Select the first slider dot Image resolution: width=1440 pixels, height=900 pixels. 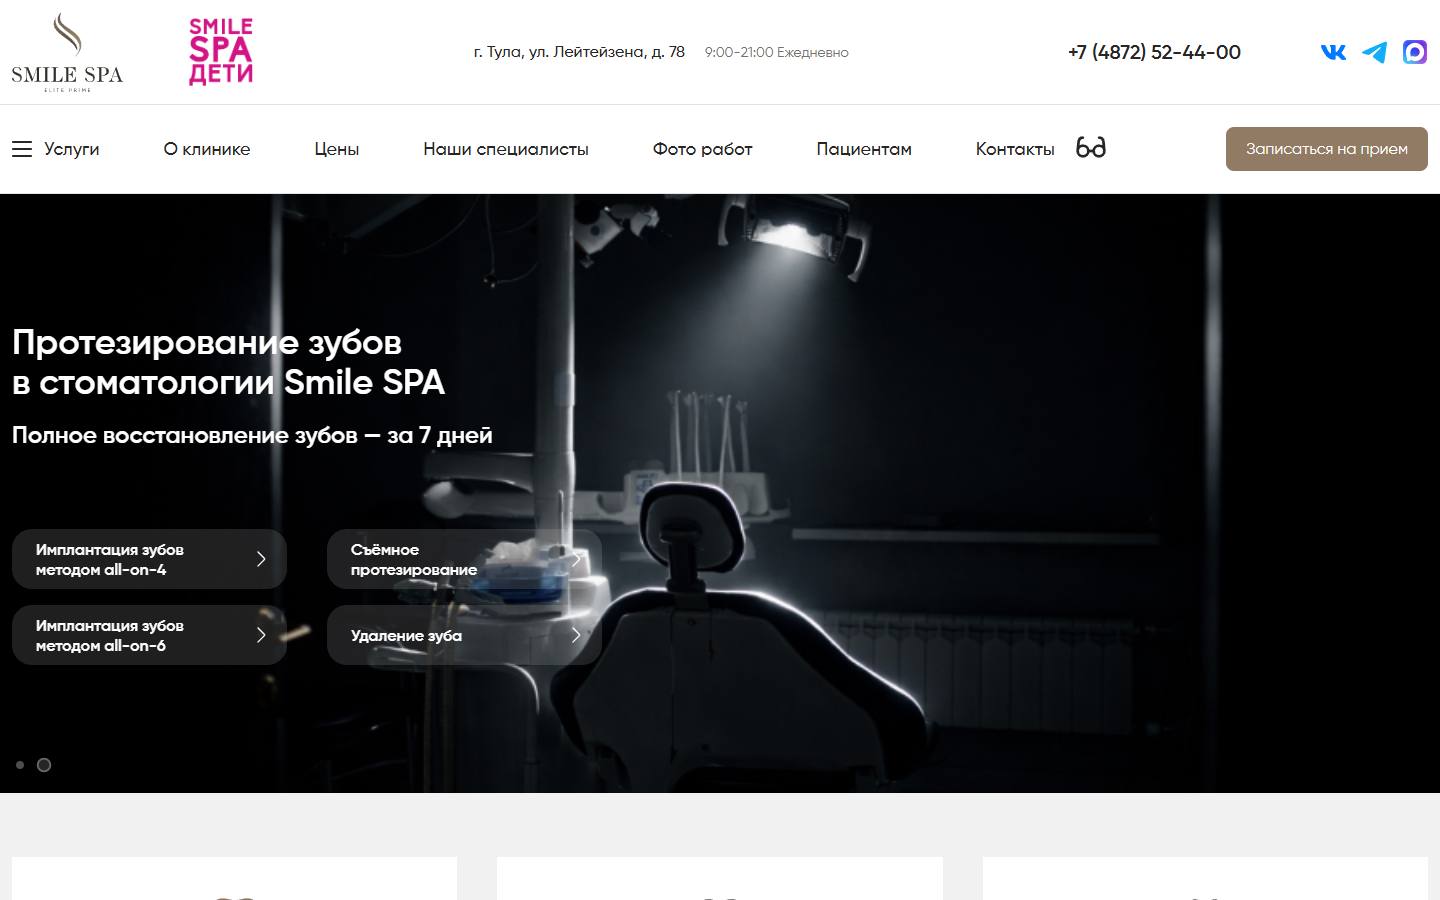tap(20, 765)
